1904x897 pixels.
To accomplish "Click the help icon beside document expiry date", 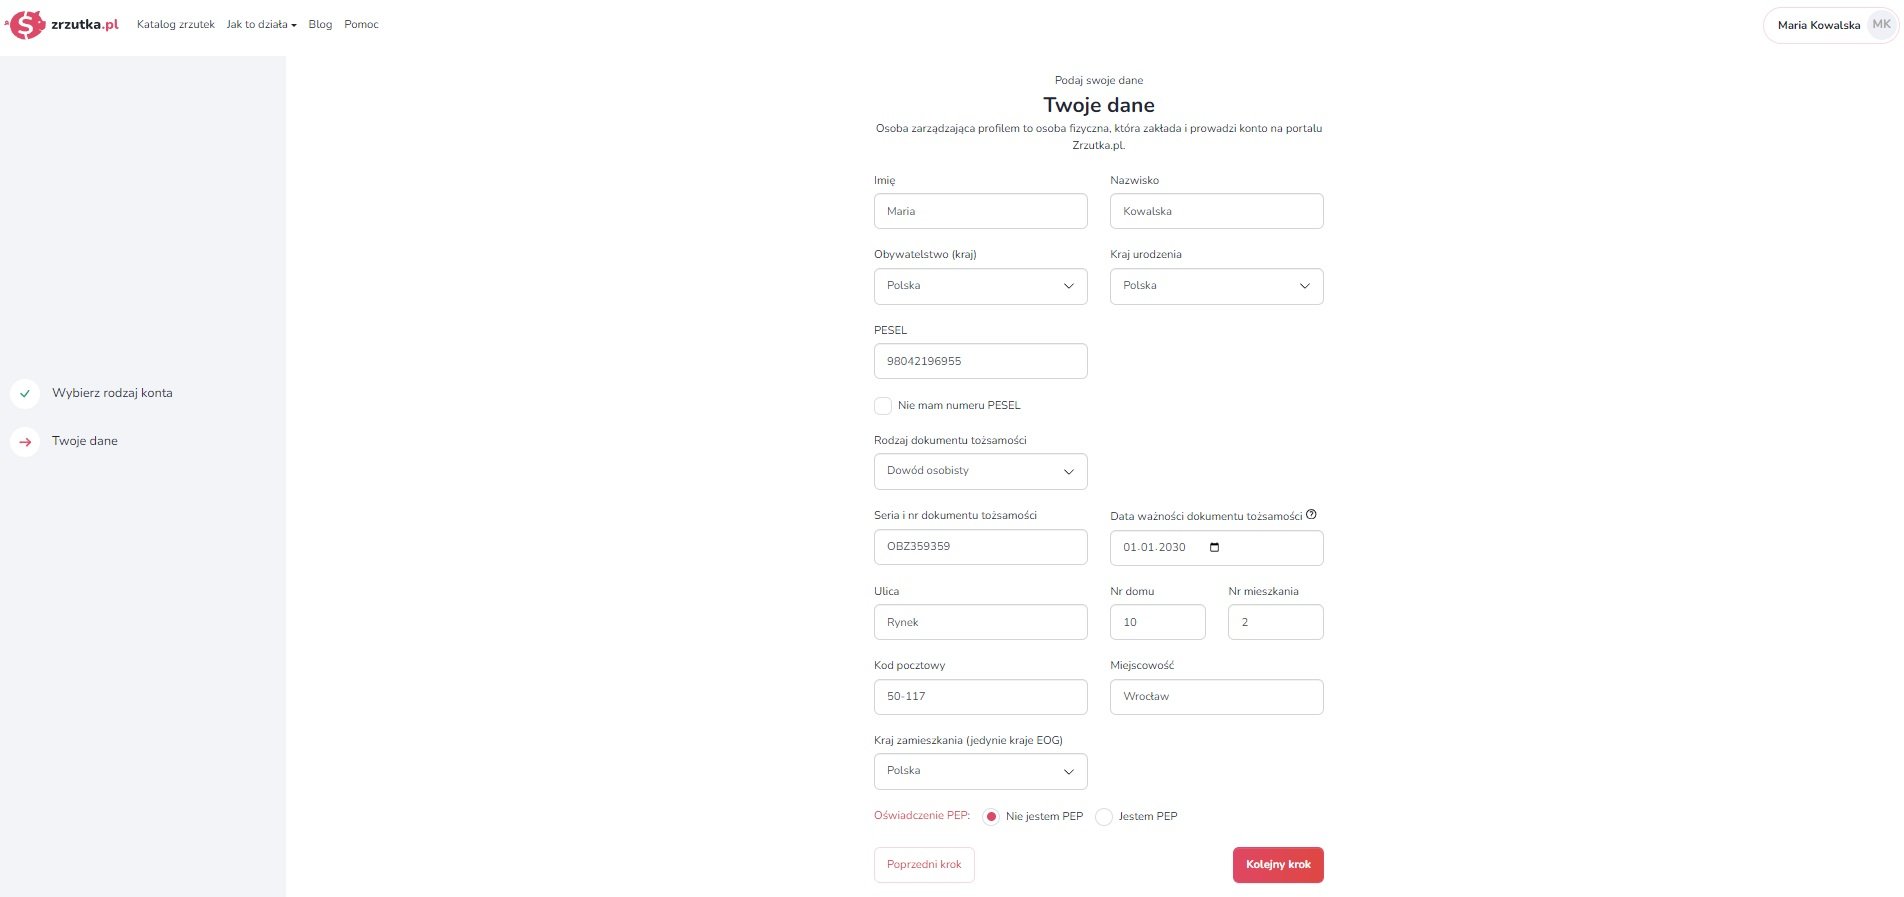I will point(1311,515).
